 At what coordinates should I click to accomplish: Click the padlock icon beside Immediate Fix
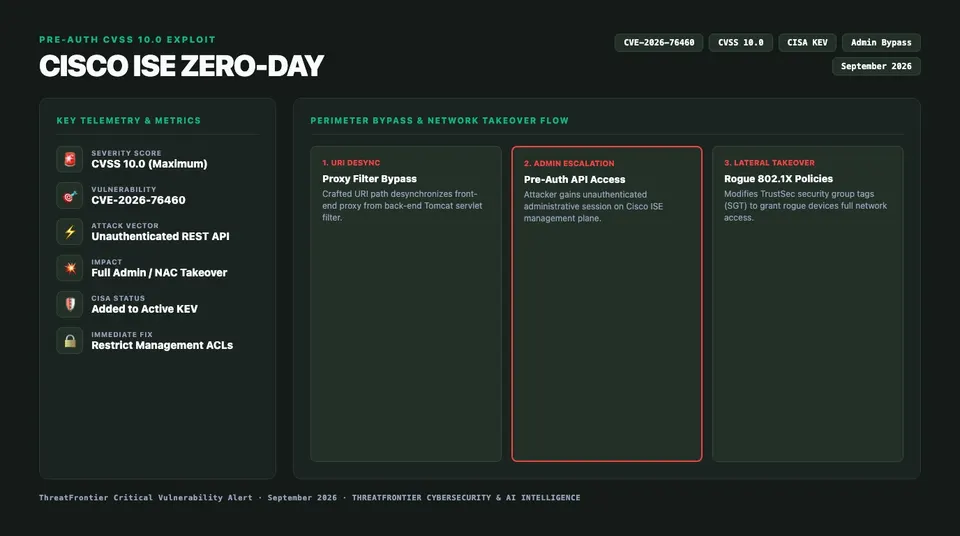click(70, 341)
